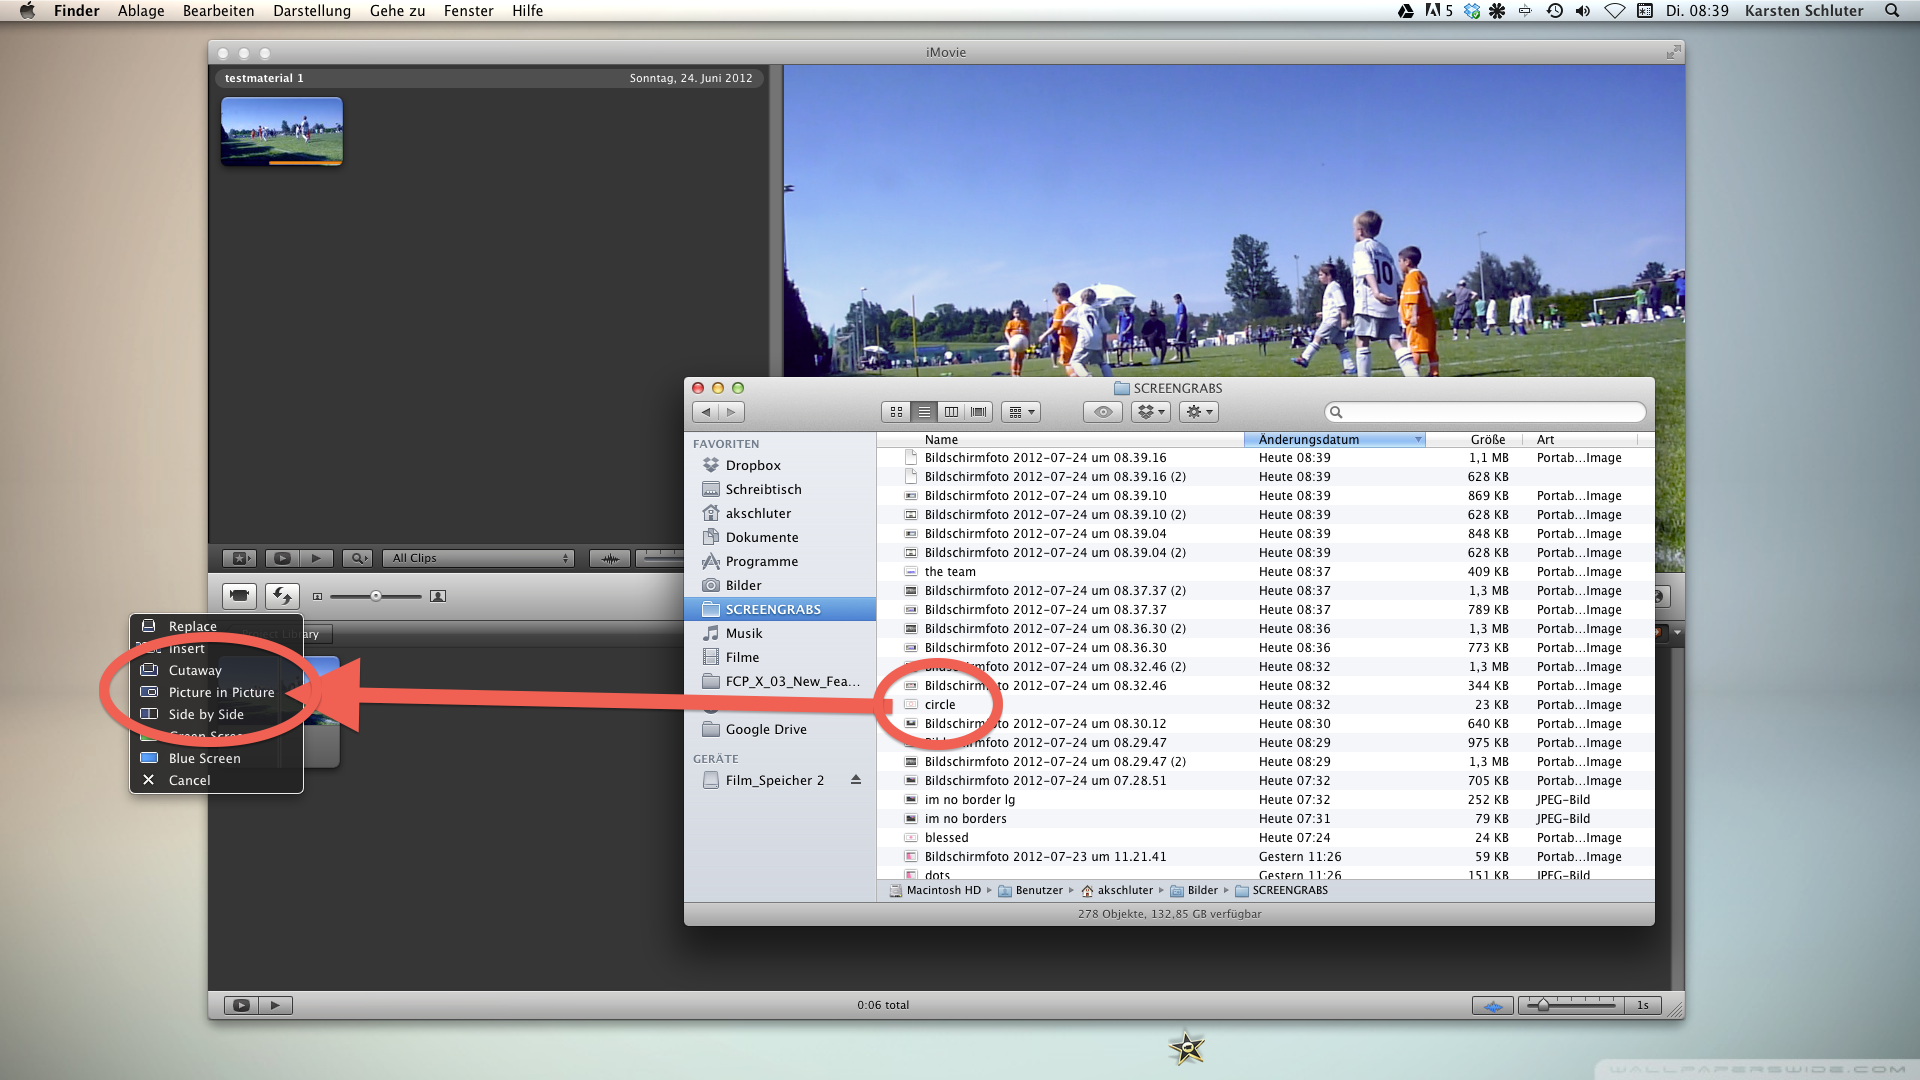
Task: Click the Finder back arrow
Action: click(x=706, y=412)
